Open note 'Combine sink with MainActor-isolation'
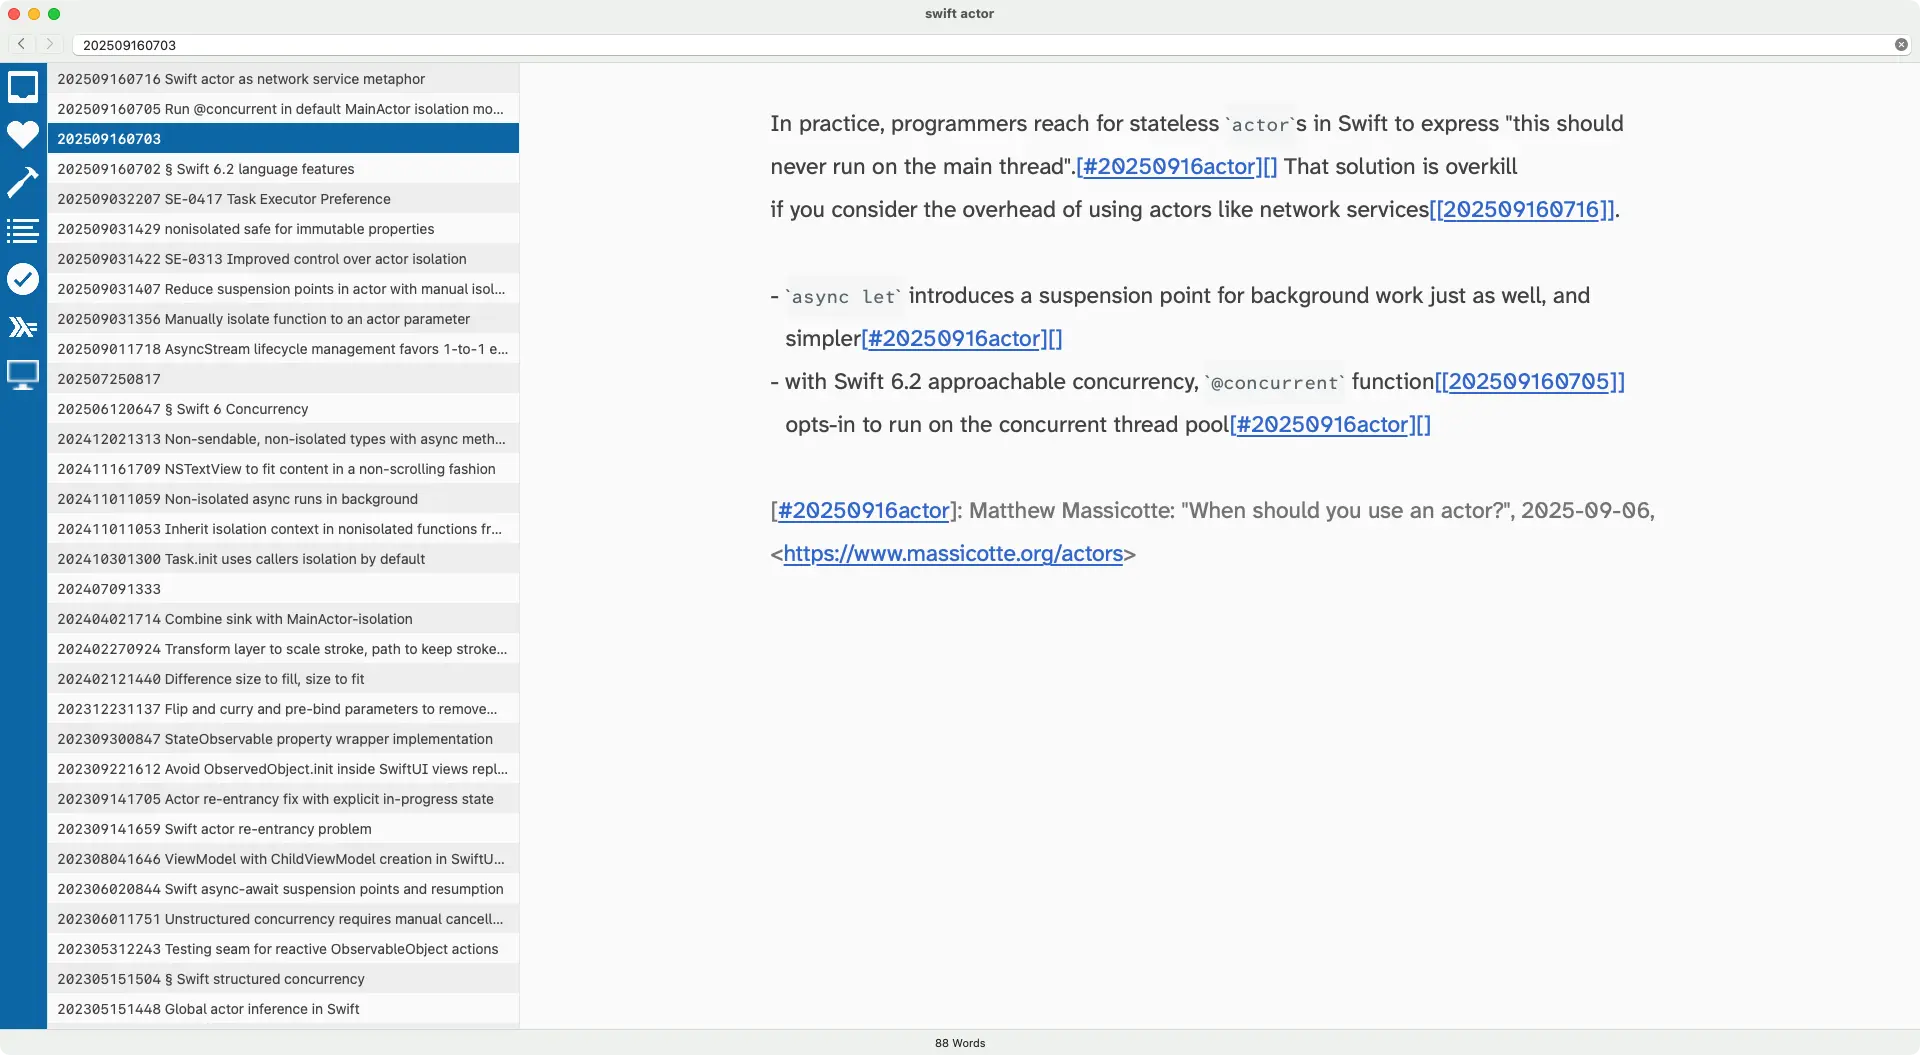This screenshot has width=1920, height=1055. [x=283, y=618]
